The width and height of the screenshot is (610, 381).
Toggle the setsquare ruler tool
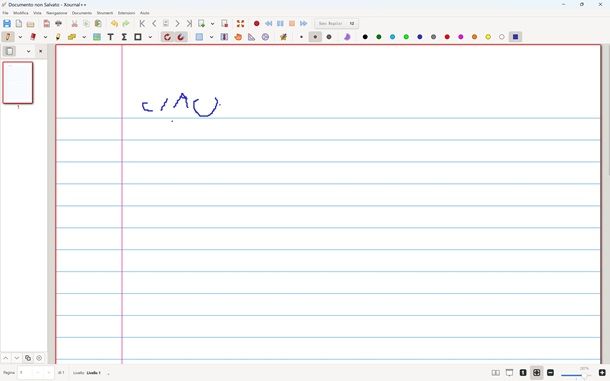(x=252, y=37)
